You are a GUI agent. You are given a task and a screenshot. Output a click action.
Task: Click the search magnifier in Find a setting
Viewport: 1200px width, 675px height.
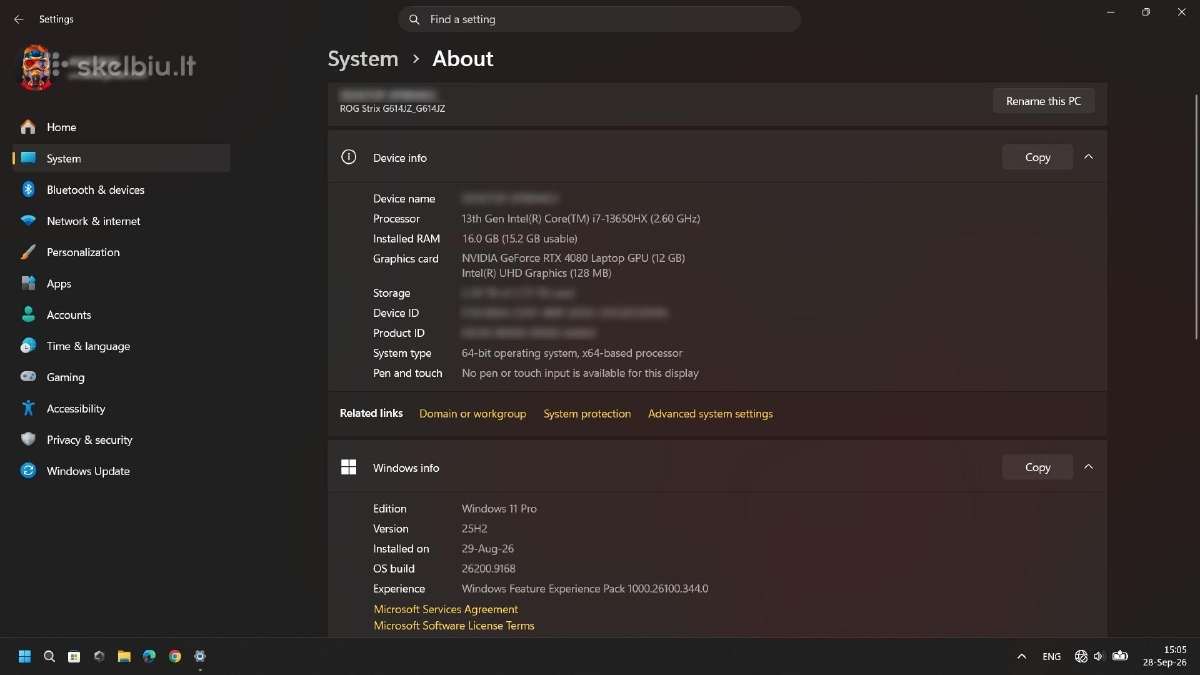pos(414,19)
